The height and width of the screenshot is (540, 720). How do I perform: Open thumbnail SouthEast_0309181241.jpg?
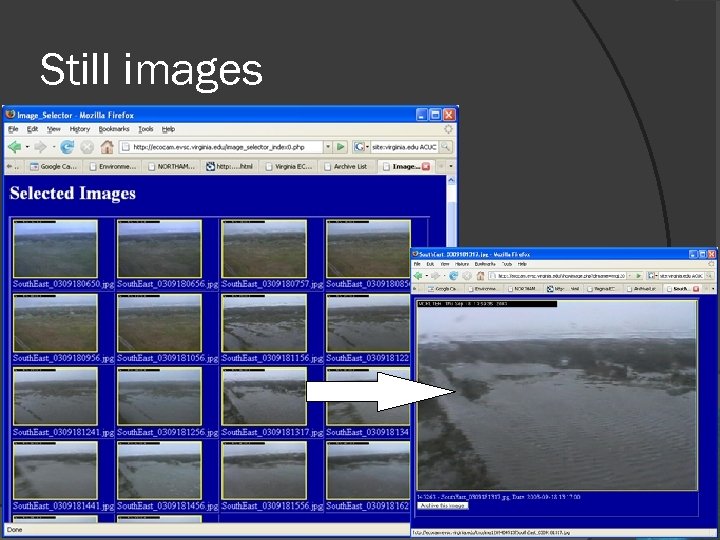point(56,396)
